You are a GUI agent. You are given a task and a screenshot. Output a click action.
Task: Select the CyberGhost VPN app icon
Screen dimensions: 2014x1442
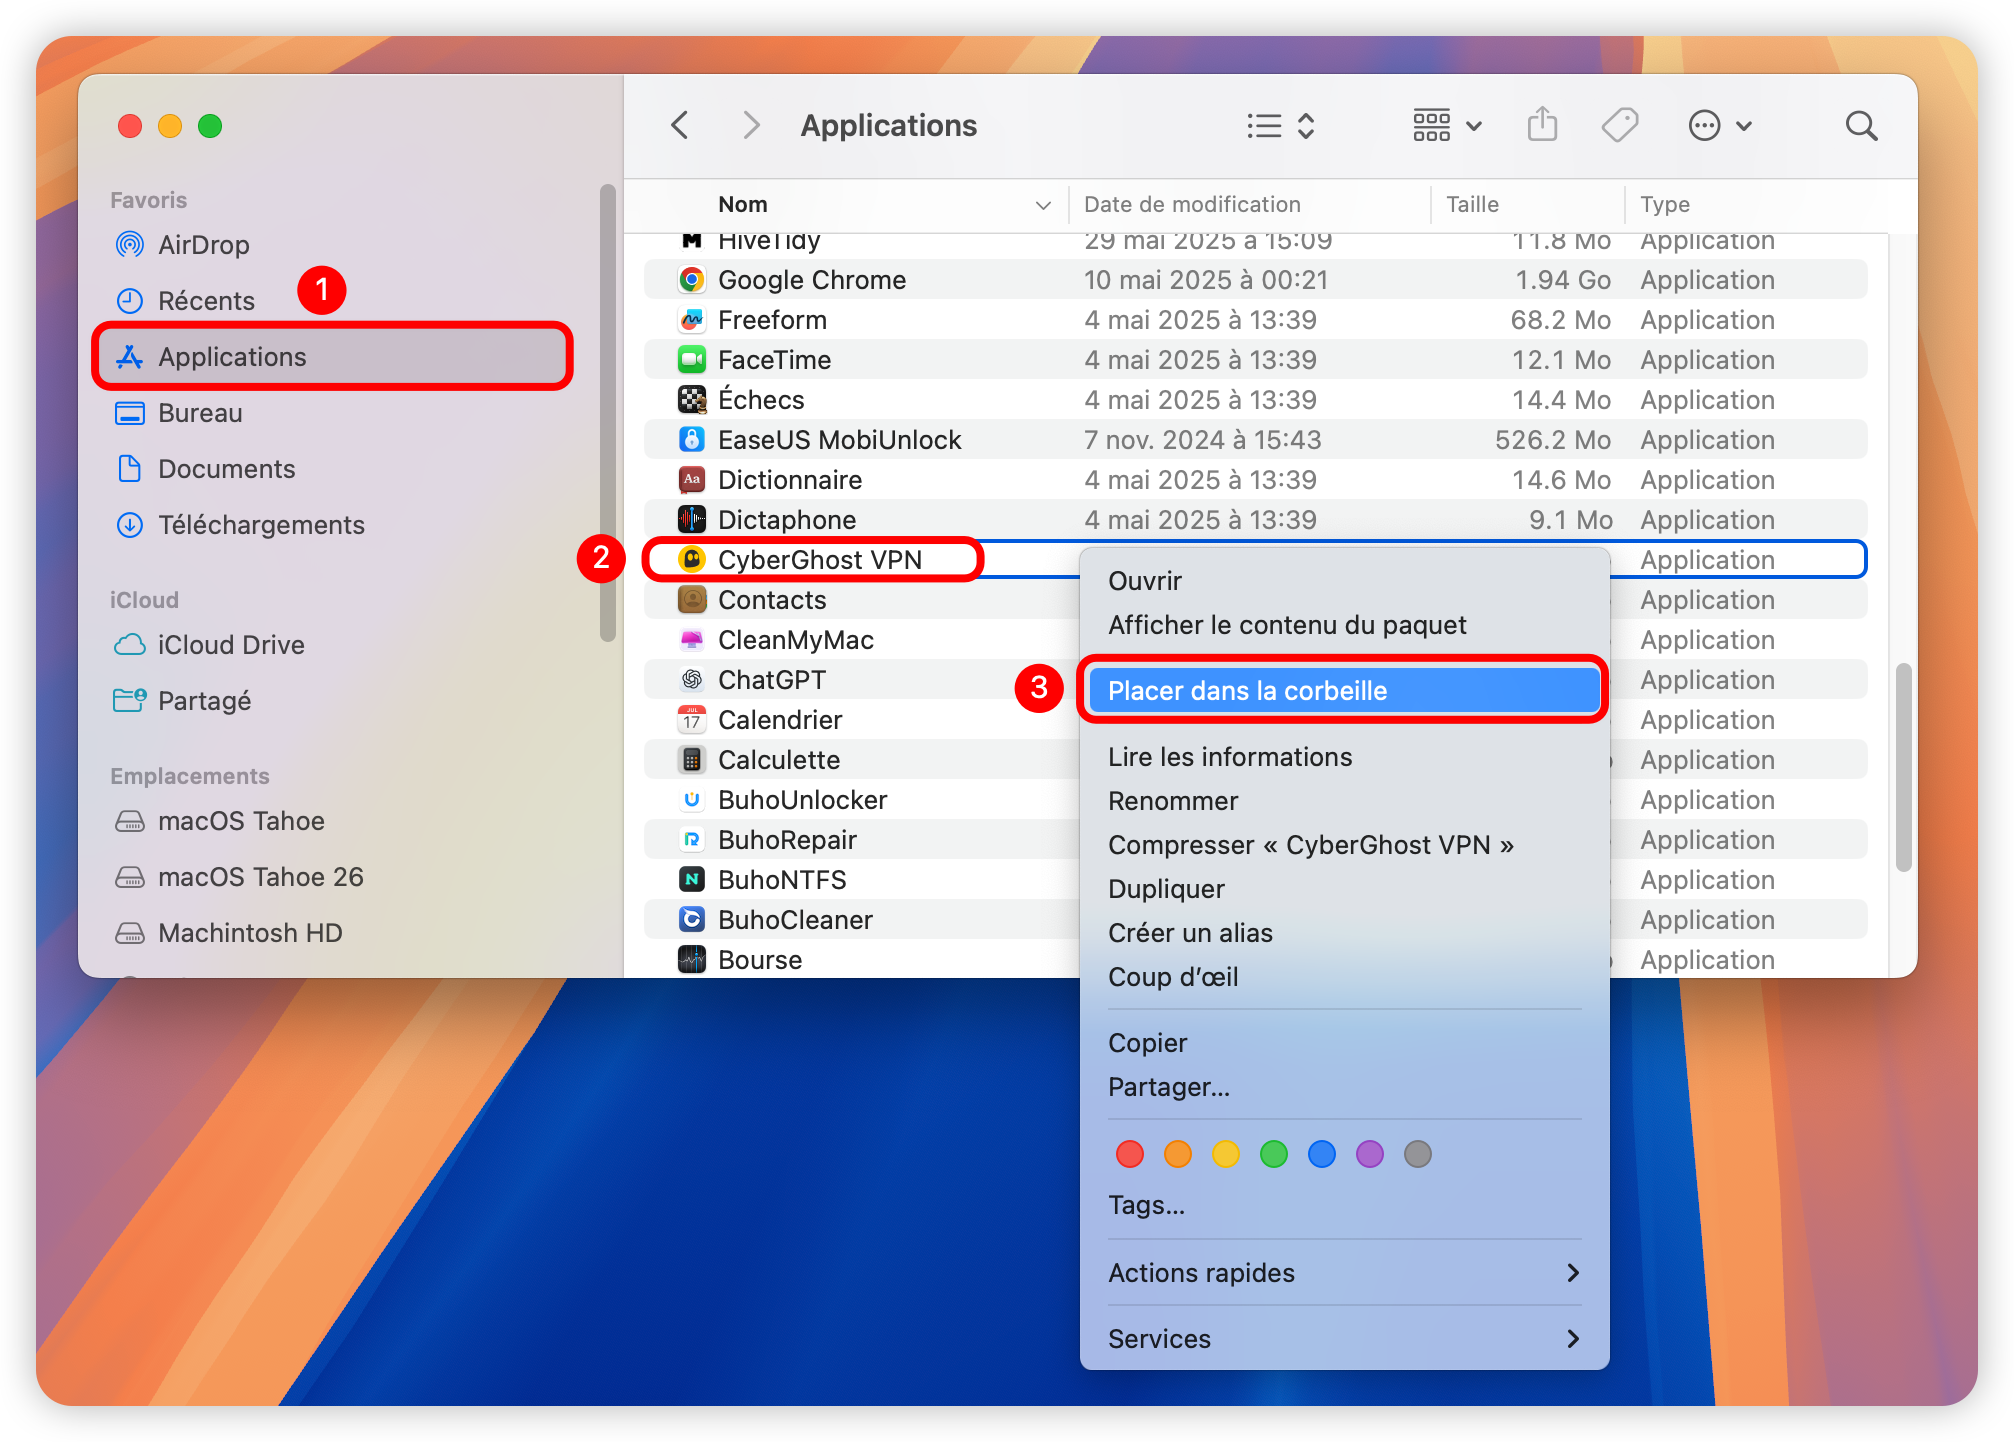point(691,560)
